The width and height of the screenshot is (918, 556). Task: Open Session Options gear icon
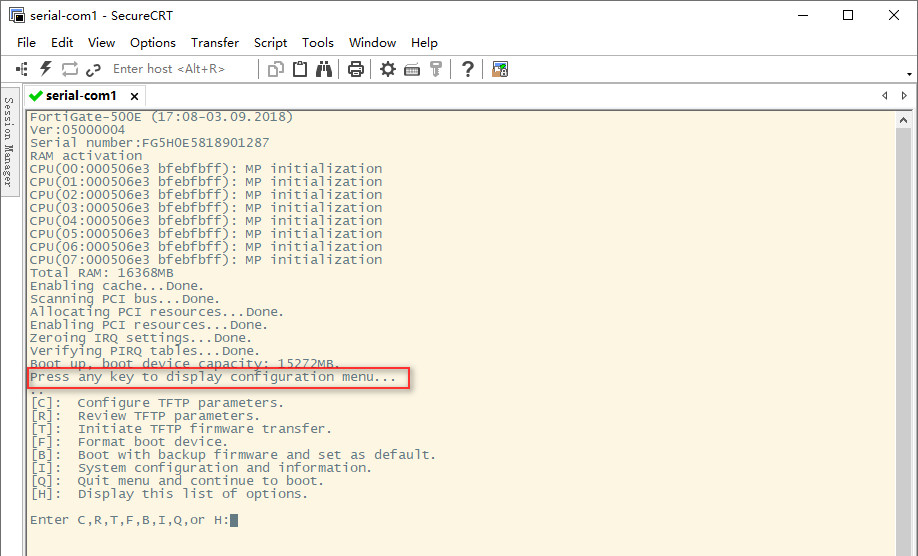[x=388, y=69]
